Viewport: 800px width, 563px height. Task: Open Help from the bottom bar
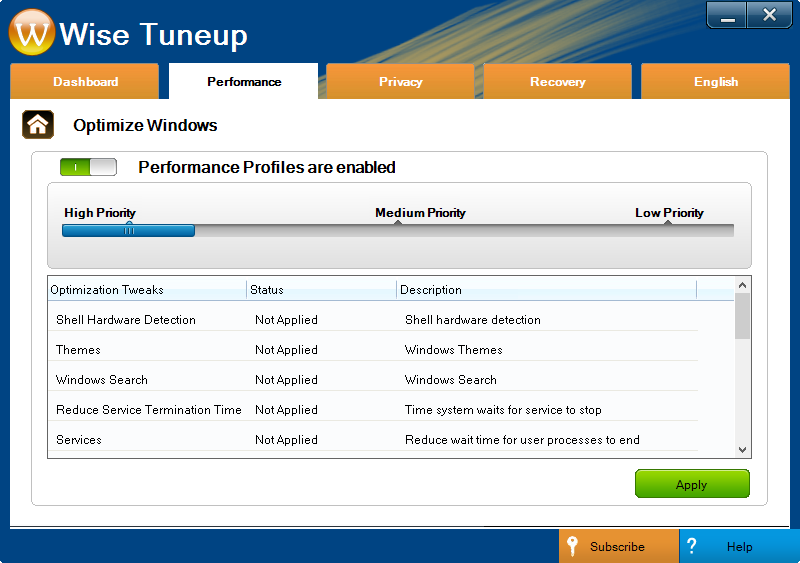[x=739, y=546]
